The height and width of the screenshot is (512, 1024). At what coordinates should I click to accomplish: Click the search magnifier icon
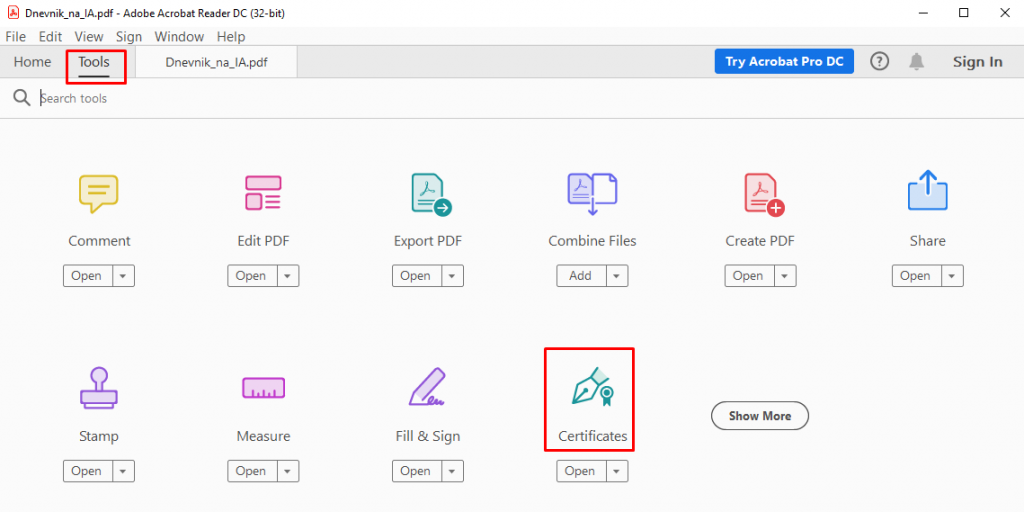(x=22, y=99)
